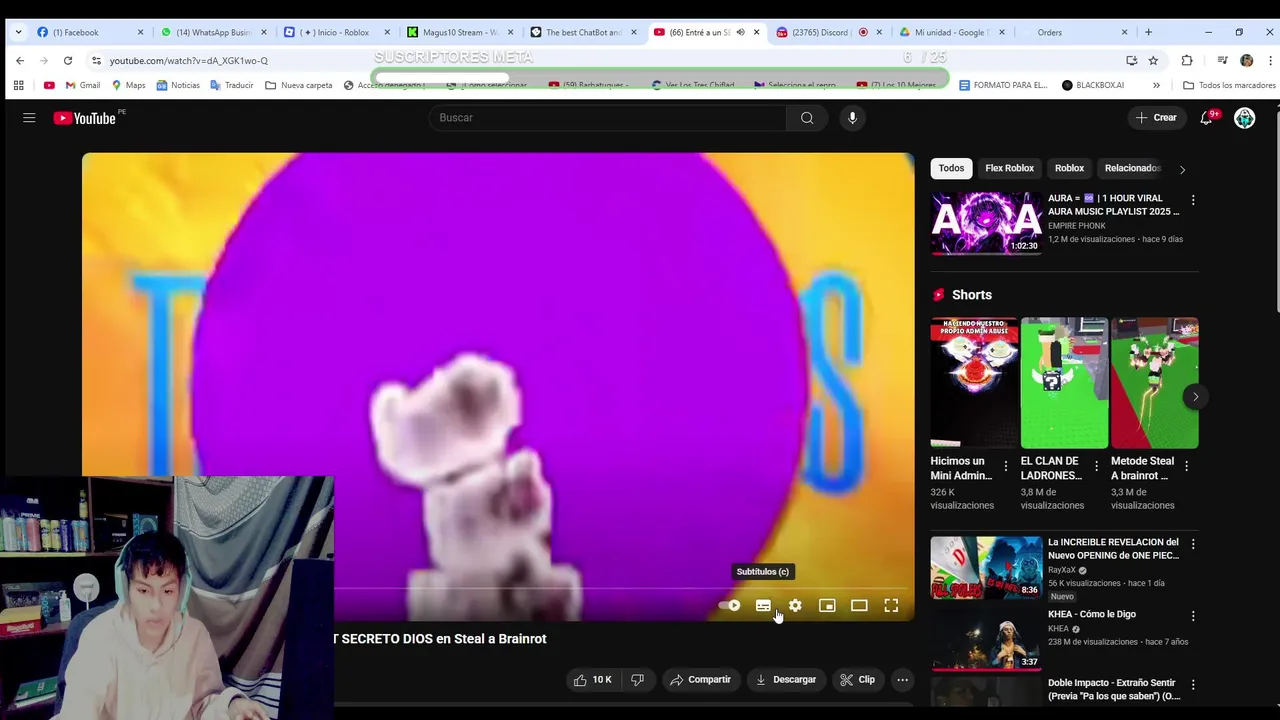Toggle subtitles in the video player
The image size is (1280, 720).
pyautogui.click(x=763, y=605)
